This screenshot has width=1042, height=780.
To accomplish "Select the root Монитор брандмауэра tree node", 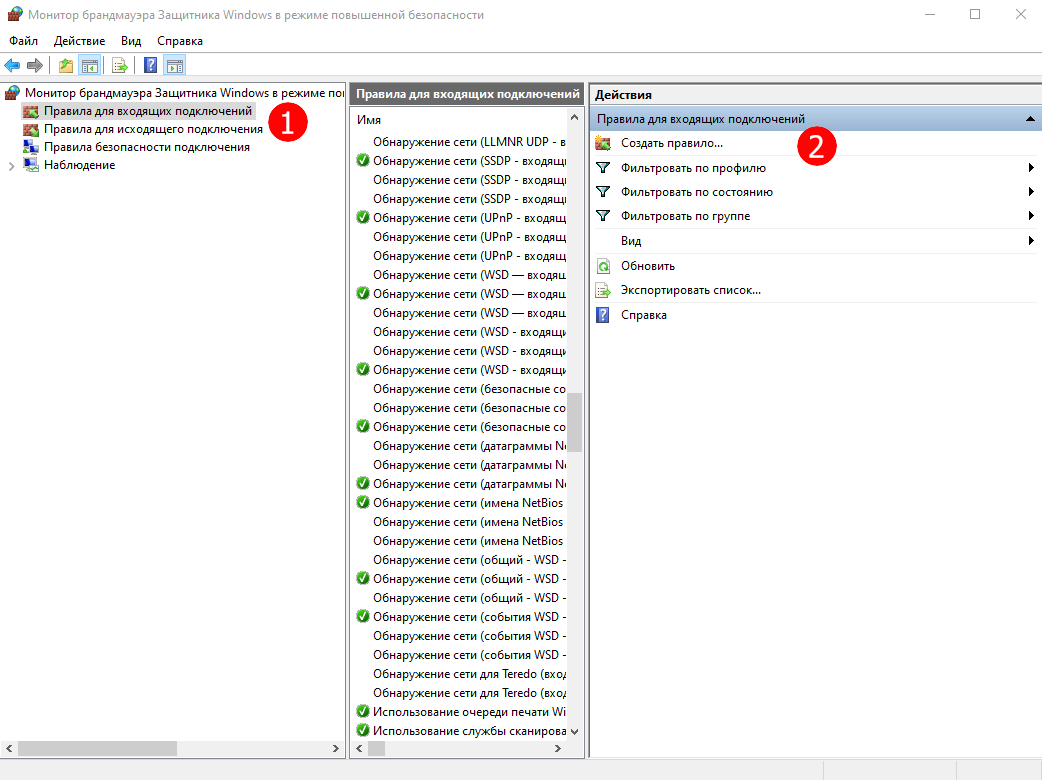I will [184, 93].
